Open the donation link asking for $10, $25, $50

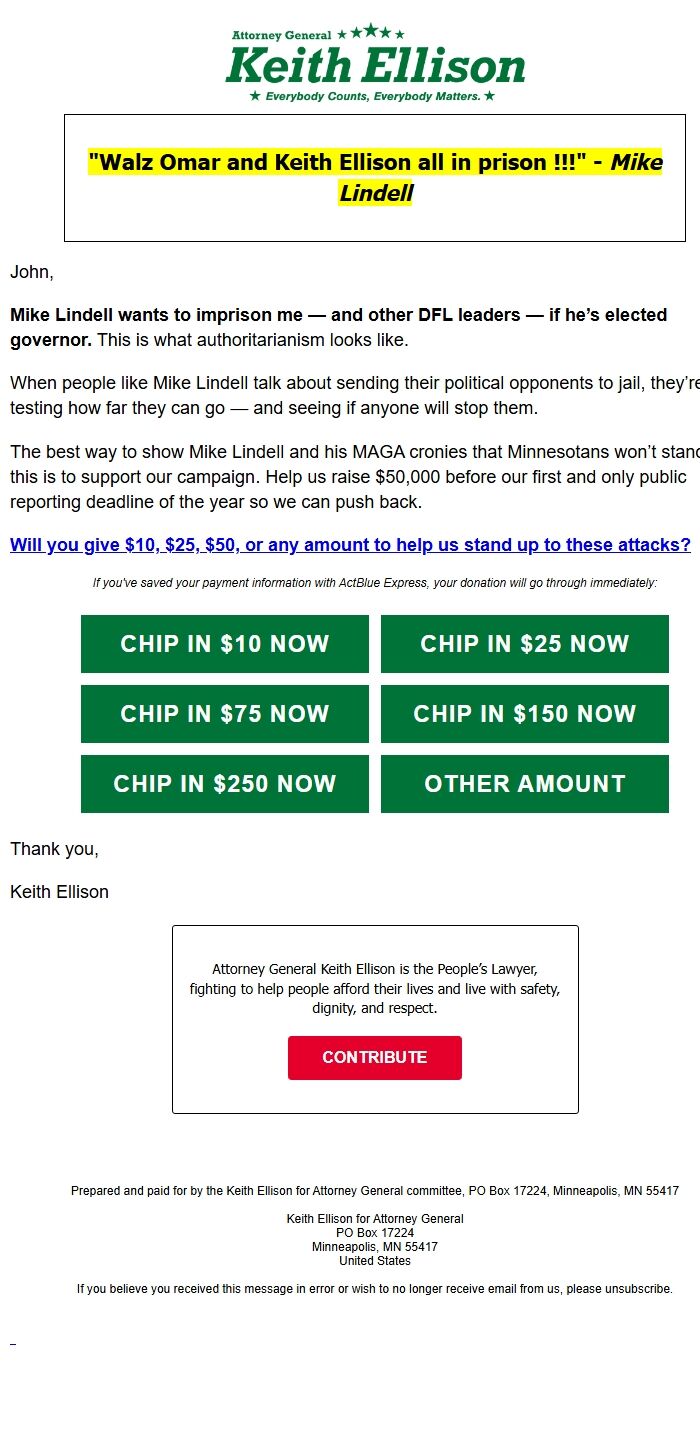pyautogui.click(x=350, y=544)
